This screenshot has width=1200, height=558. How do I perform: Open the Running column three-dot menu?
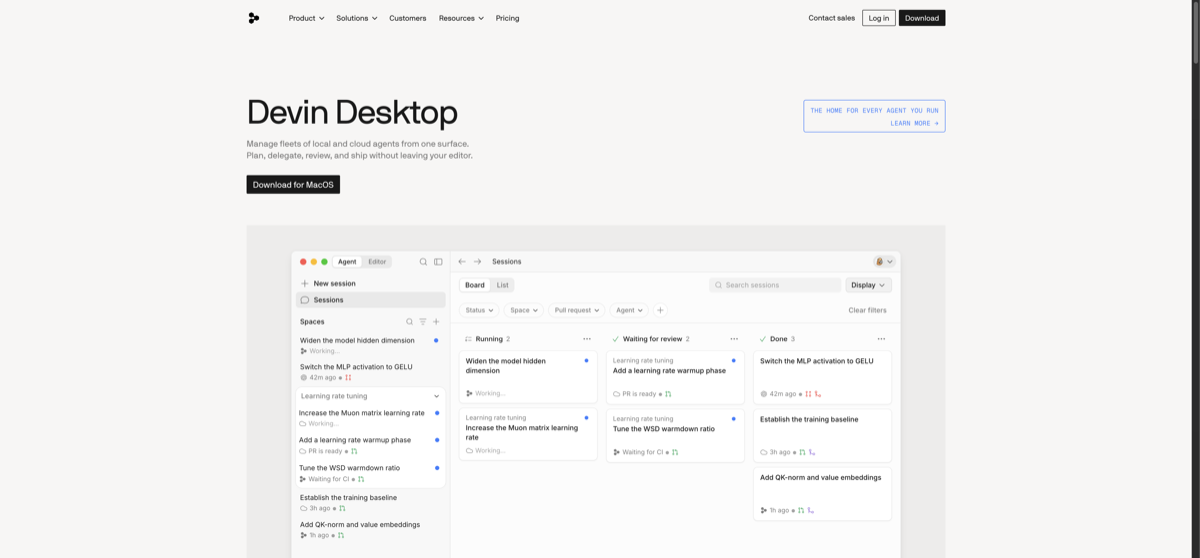[587, 339]
